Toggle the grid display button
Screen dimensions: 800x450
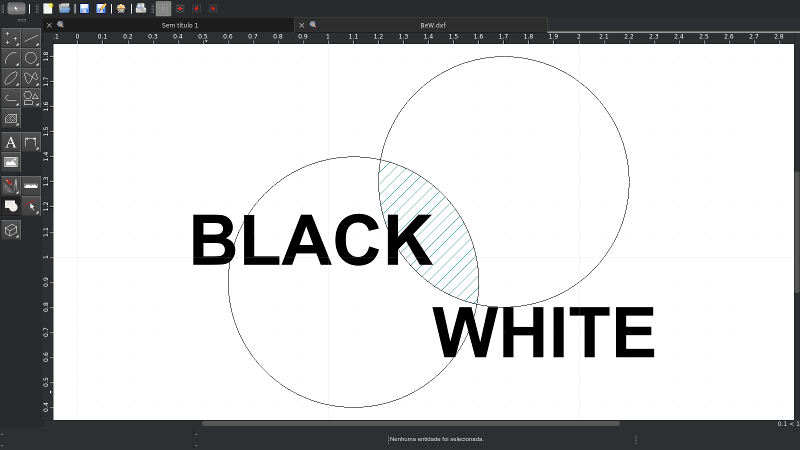click(x=163, y=8)
